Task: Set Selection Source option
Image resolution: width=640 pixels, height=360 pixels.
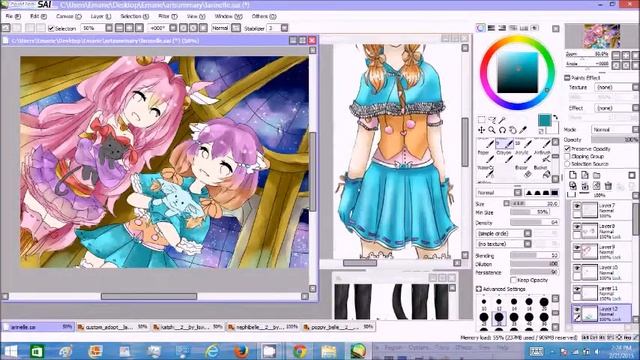Action: (x=567, y=164)
